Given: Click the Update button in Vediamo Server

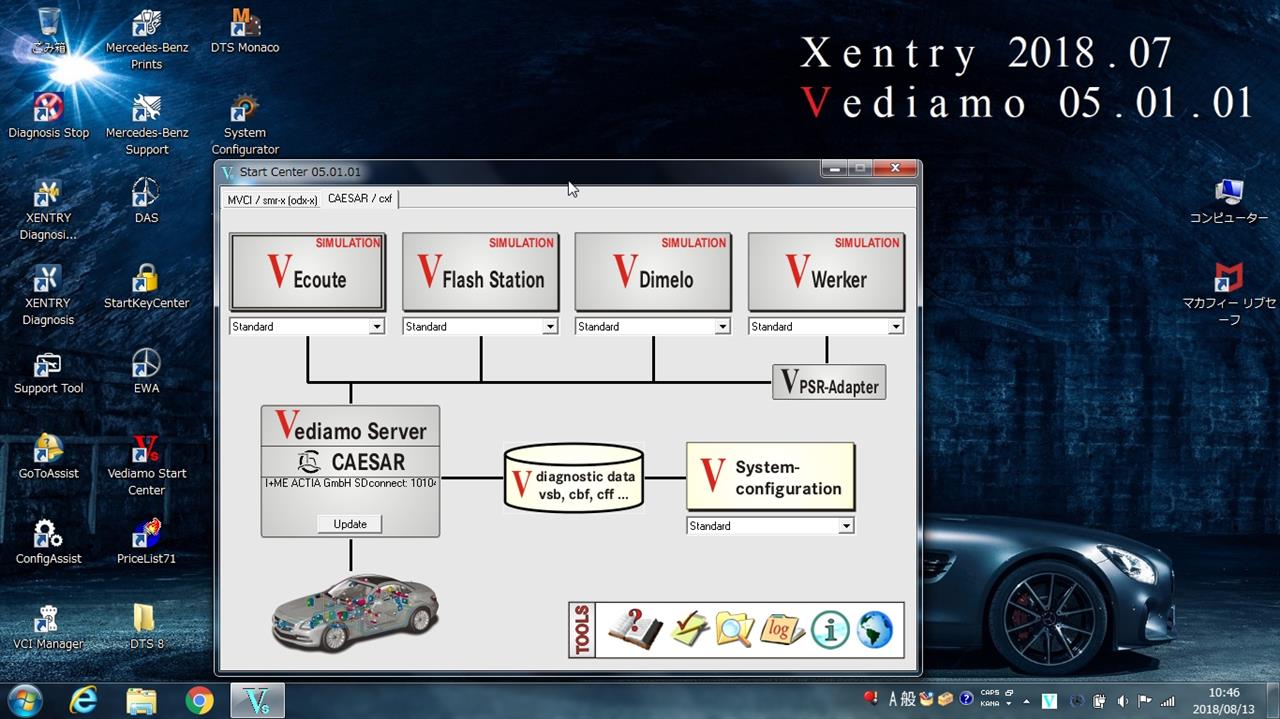Looking at the screenshot, I should pos(350,524).
